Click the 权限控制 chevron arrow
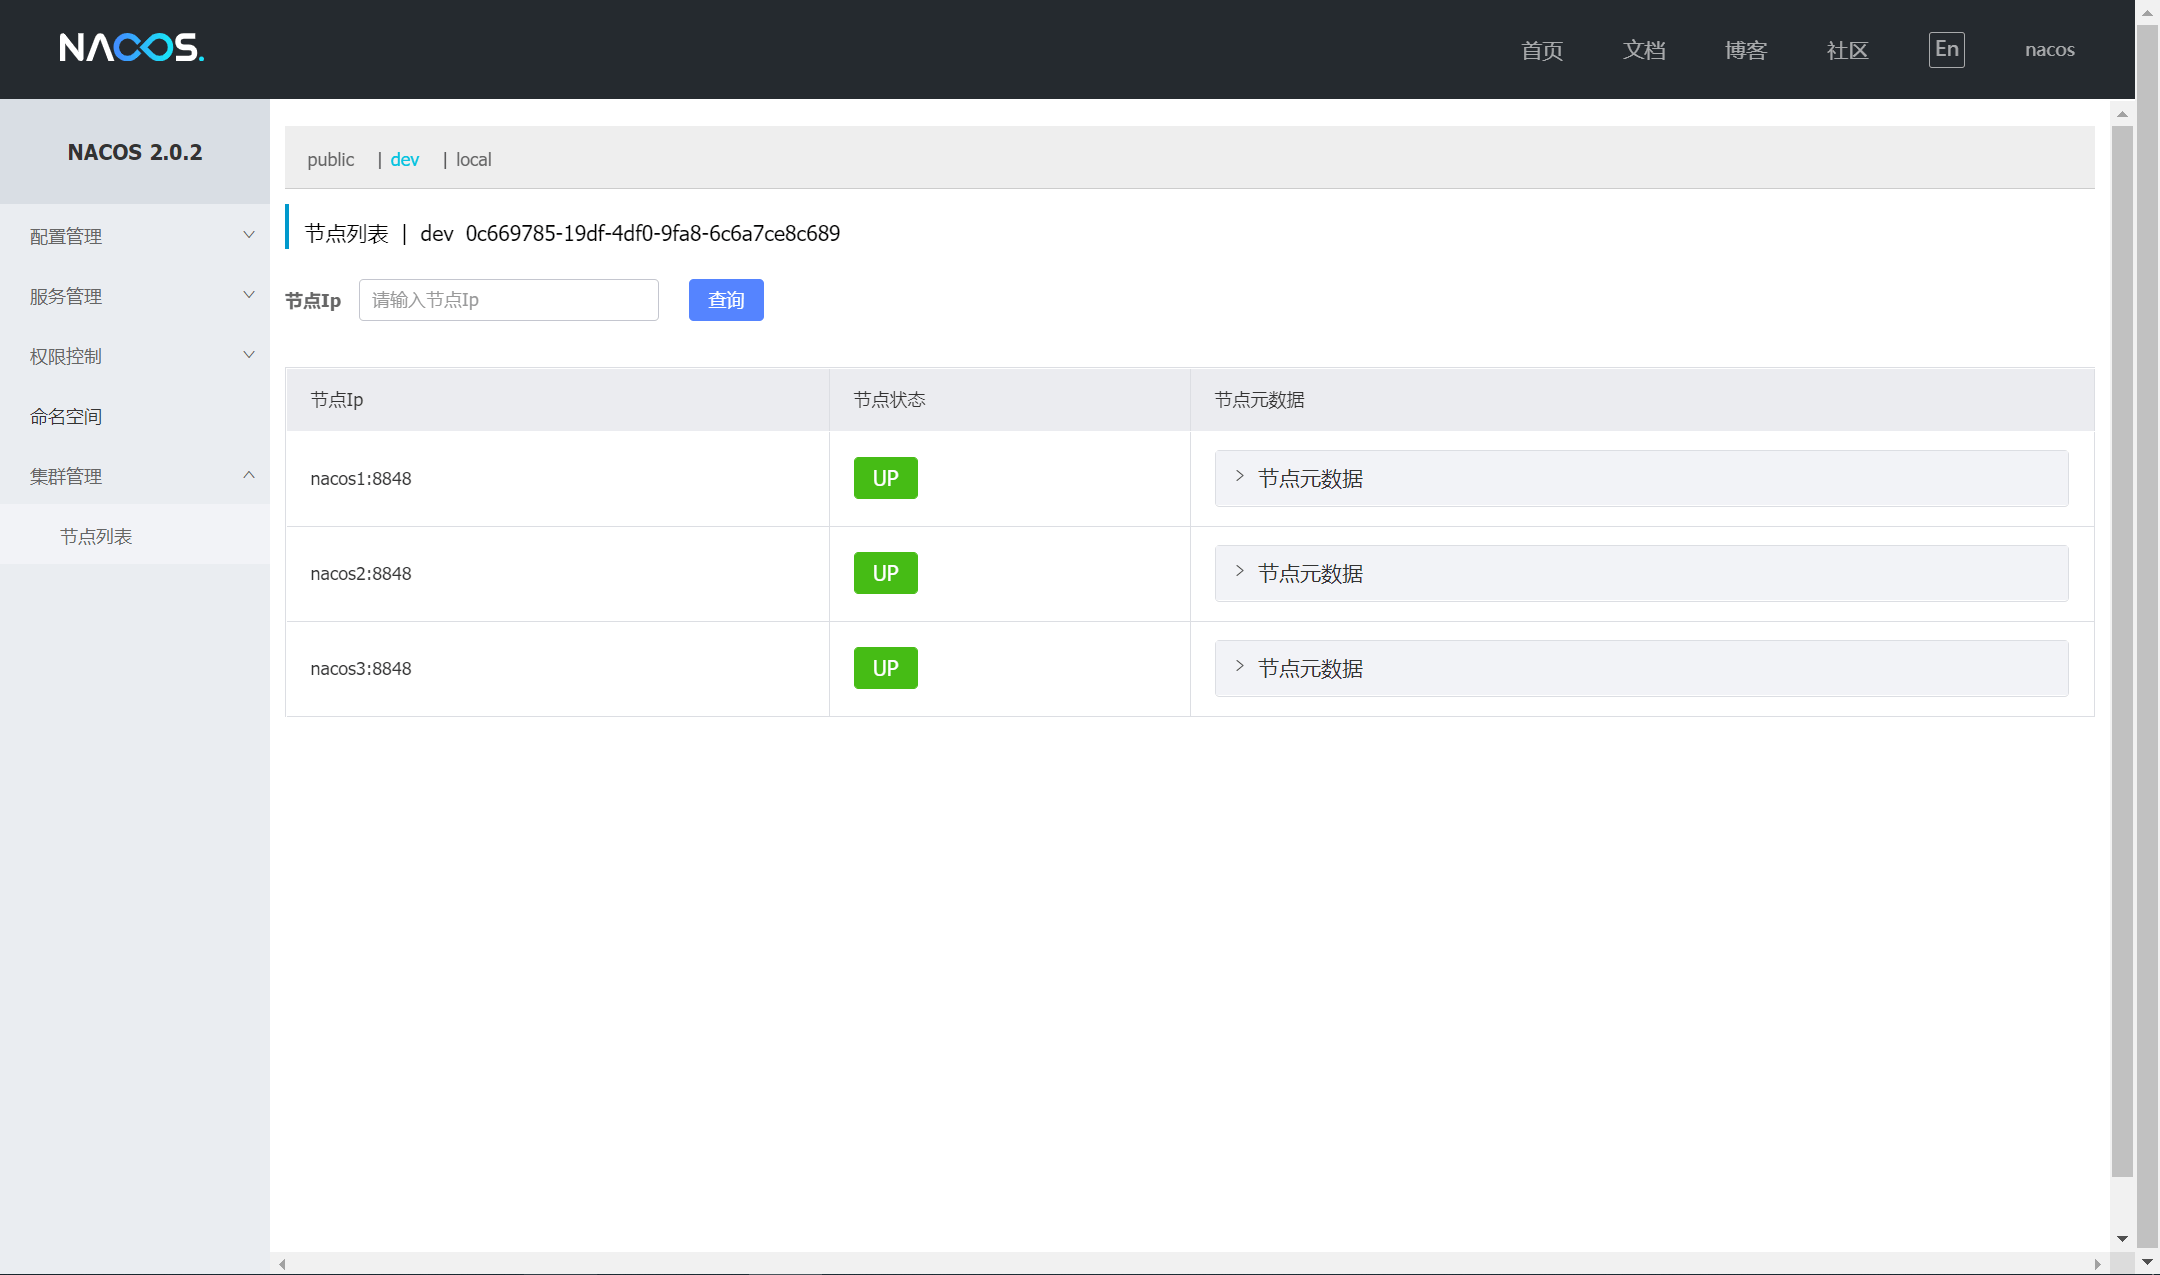The width and height of the screenshot is (2160, 1275). coord(249,355)
